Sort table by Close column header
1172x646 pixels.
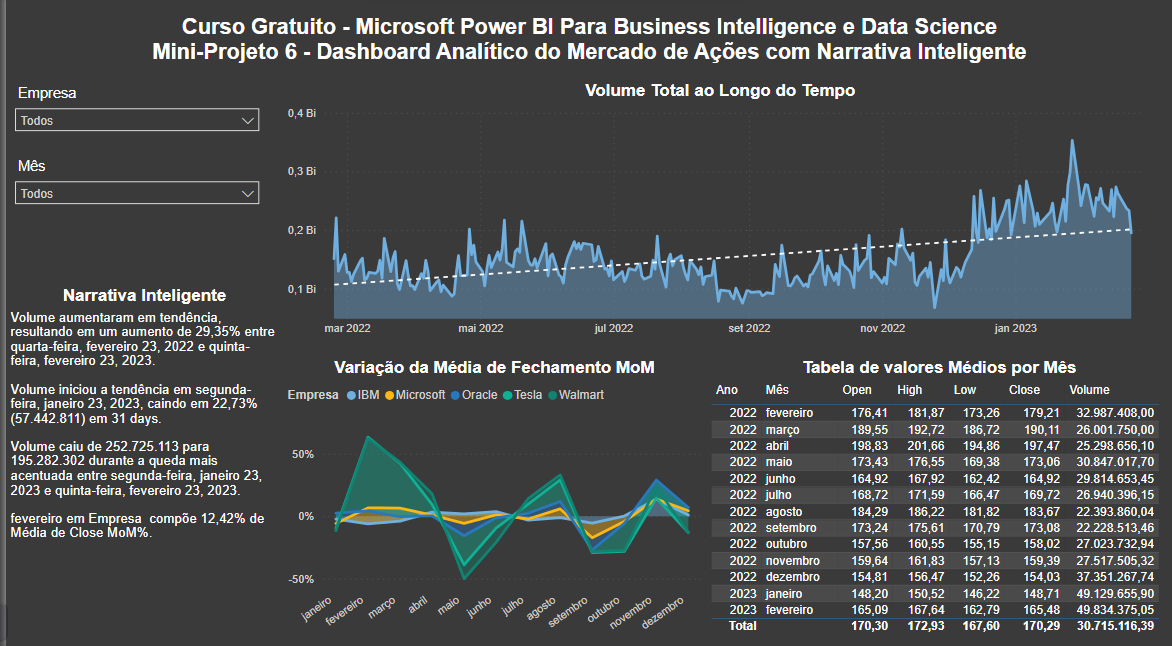click(1024, 390)
